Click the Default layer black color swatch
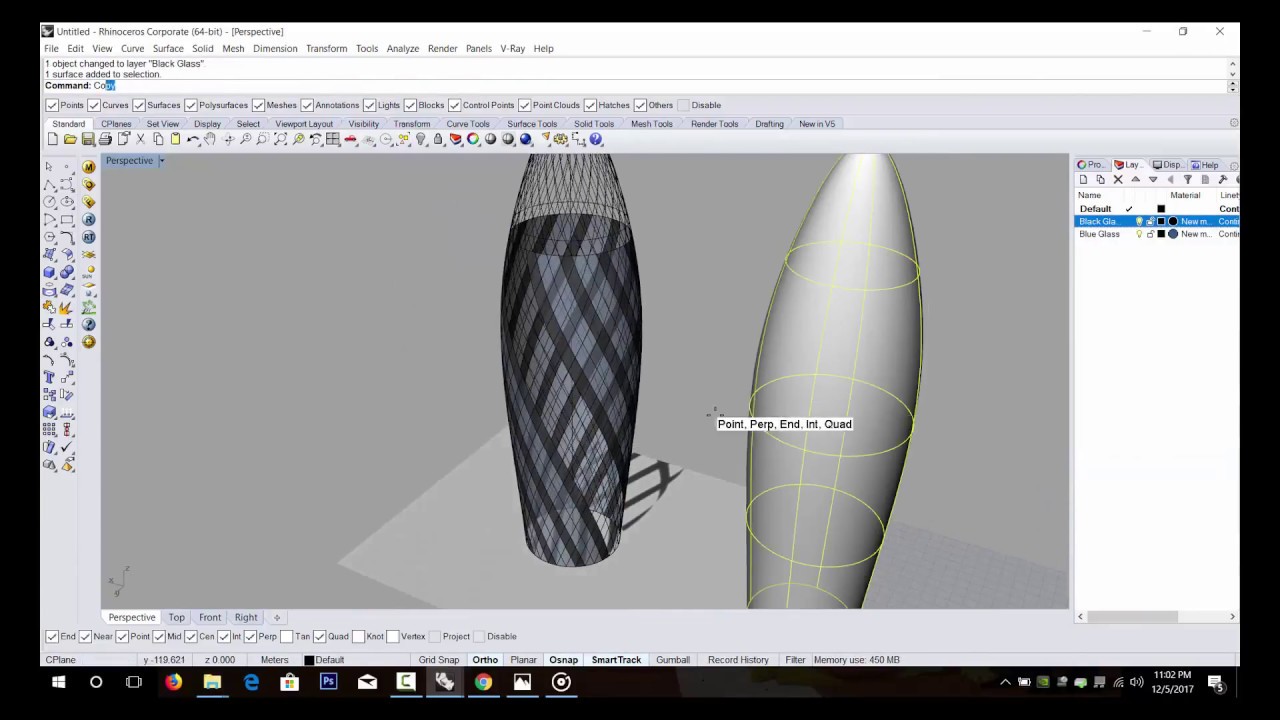 coord(1161,209)
